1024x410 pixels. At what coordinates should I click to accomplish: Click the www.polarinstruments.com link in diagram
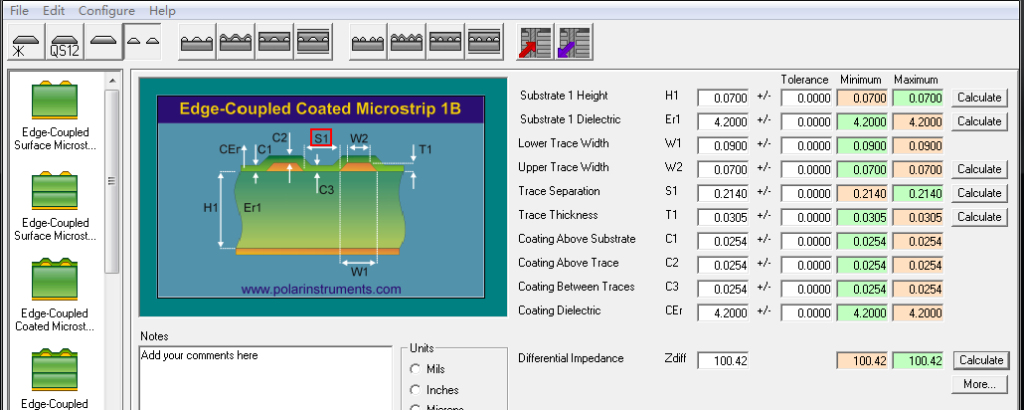point(321,289)
